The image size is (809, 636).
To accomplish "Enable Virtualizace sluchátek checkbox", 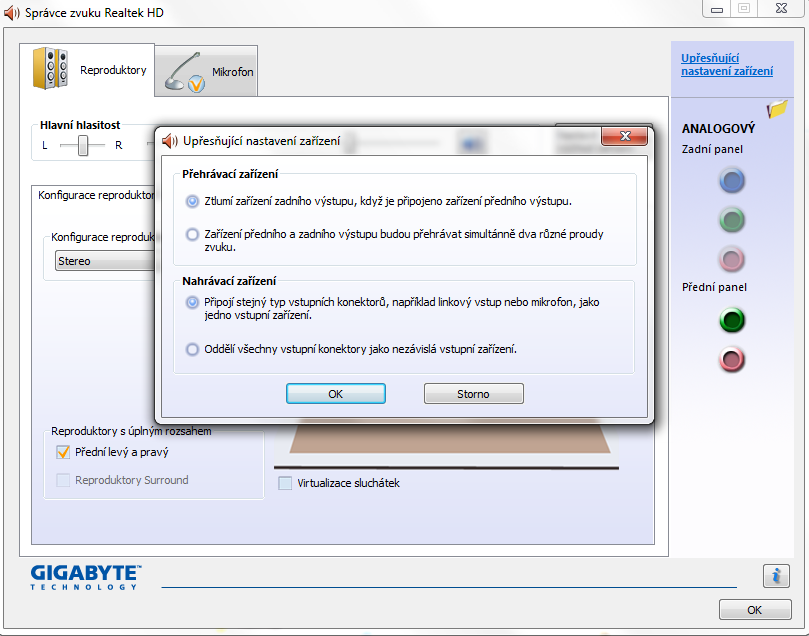I will coord(285,483).
